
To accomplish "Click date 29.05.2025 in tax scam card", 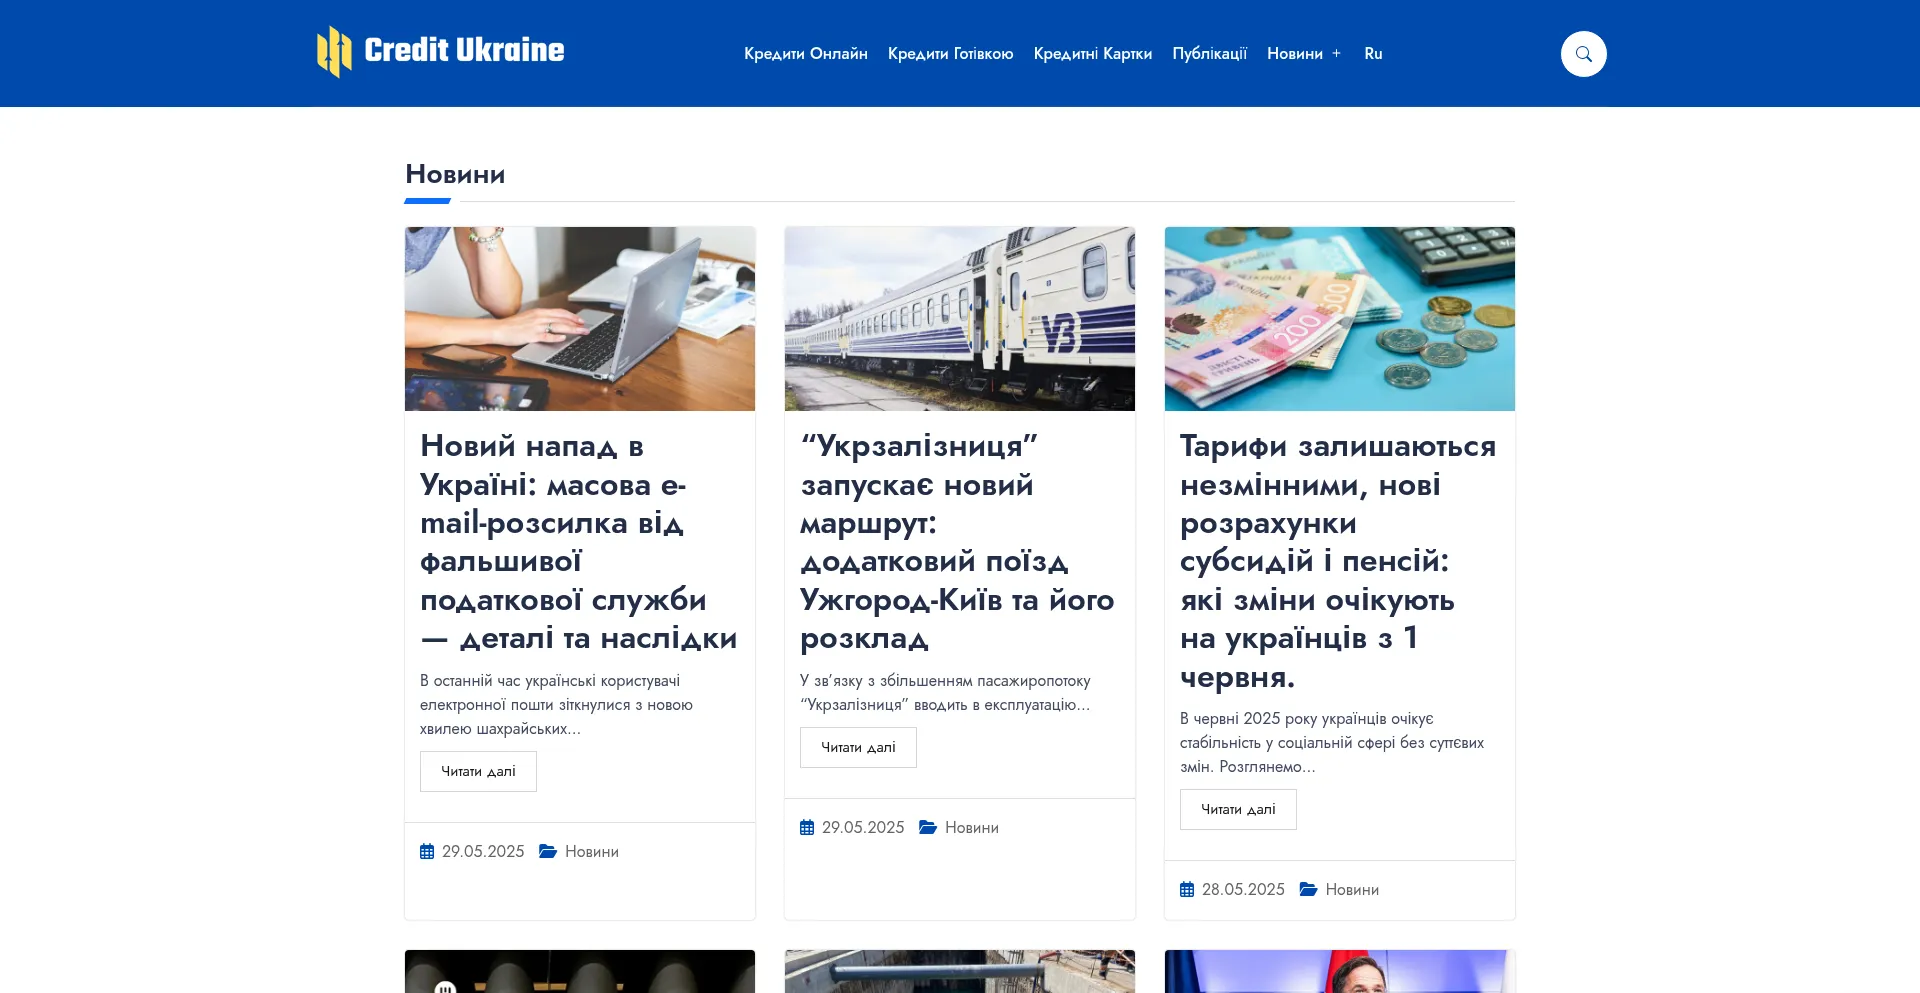I will coord(483,852).
